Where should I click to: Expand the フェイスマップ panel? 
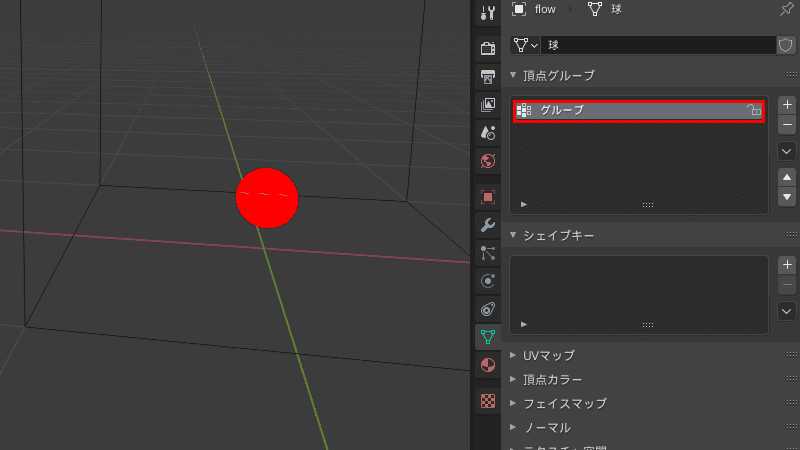click(x=513, y=403)
